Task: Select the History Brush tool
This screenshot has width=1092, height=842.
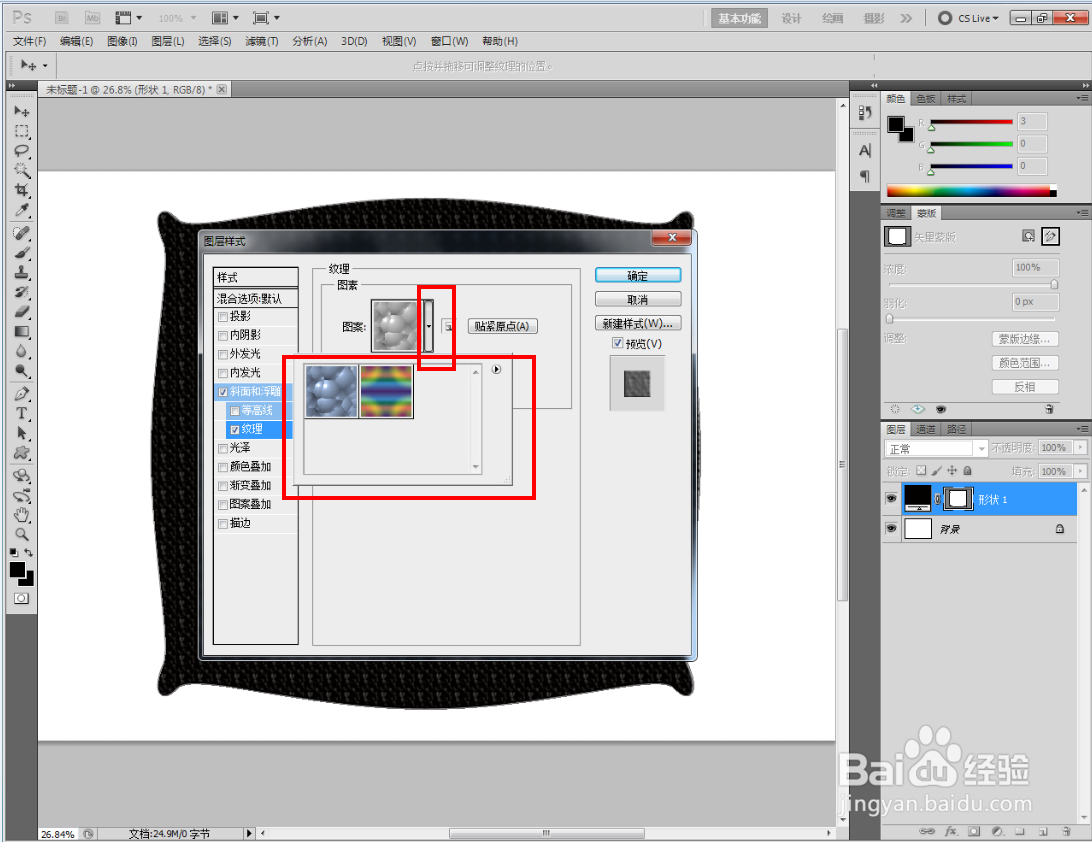Action: click(22, 292)
